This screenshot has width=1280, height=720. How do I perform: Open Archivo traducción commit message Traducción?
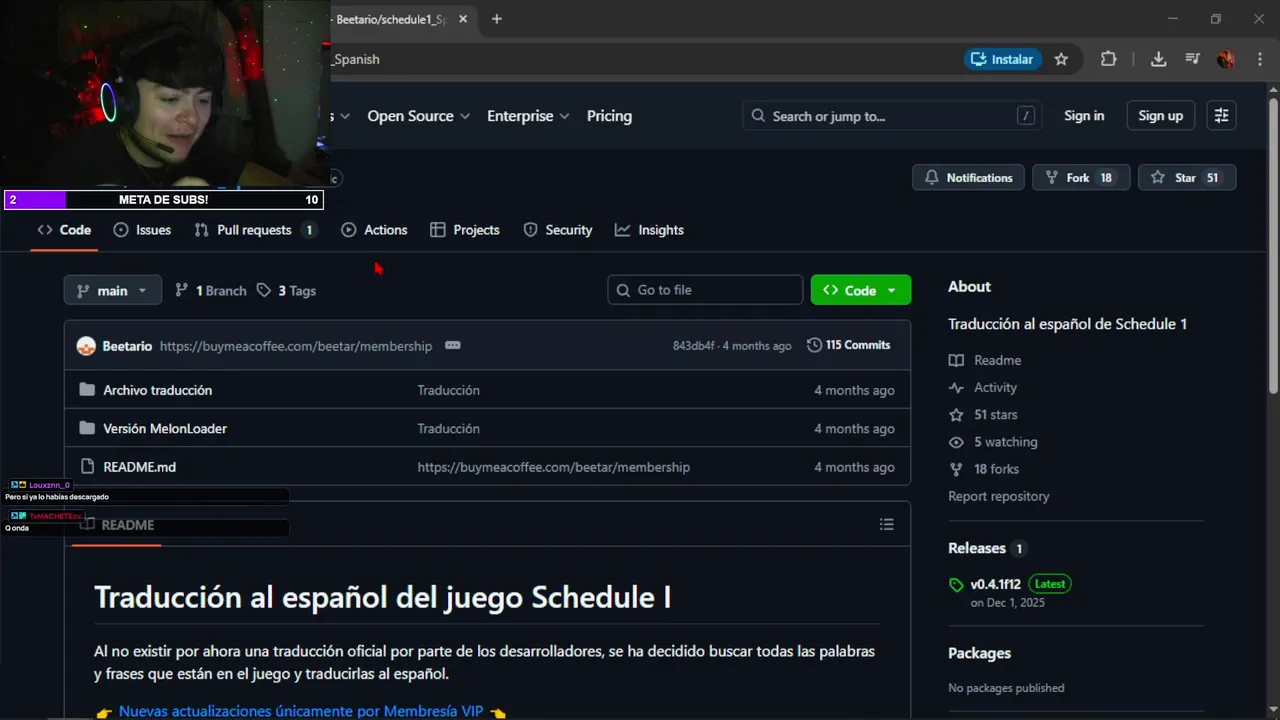click(448, 390)
